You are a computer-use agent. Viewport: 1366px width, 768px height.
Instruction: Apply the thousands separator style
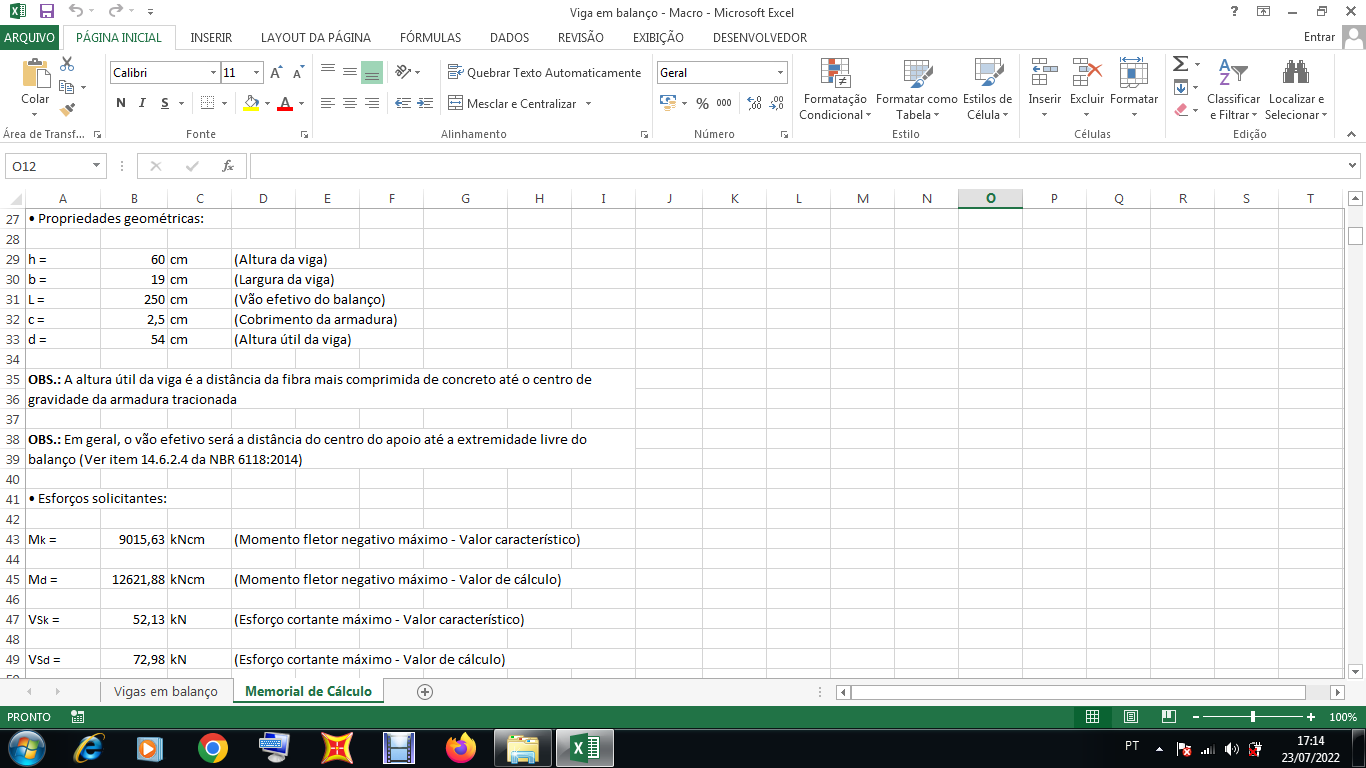[x=724, y=103]
